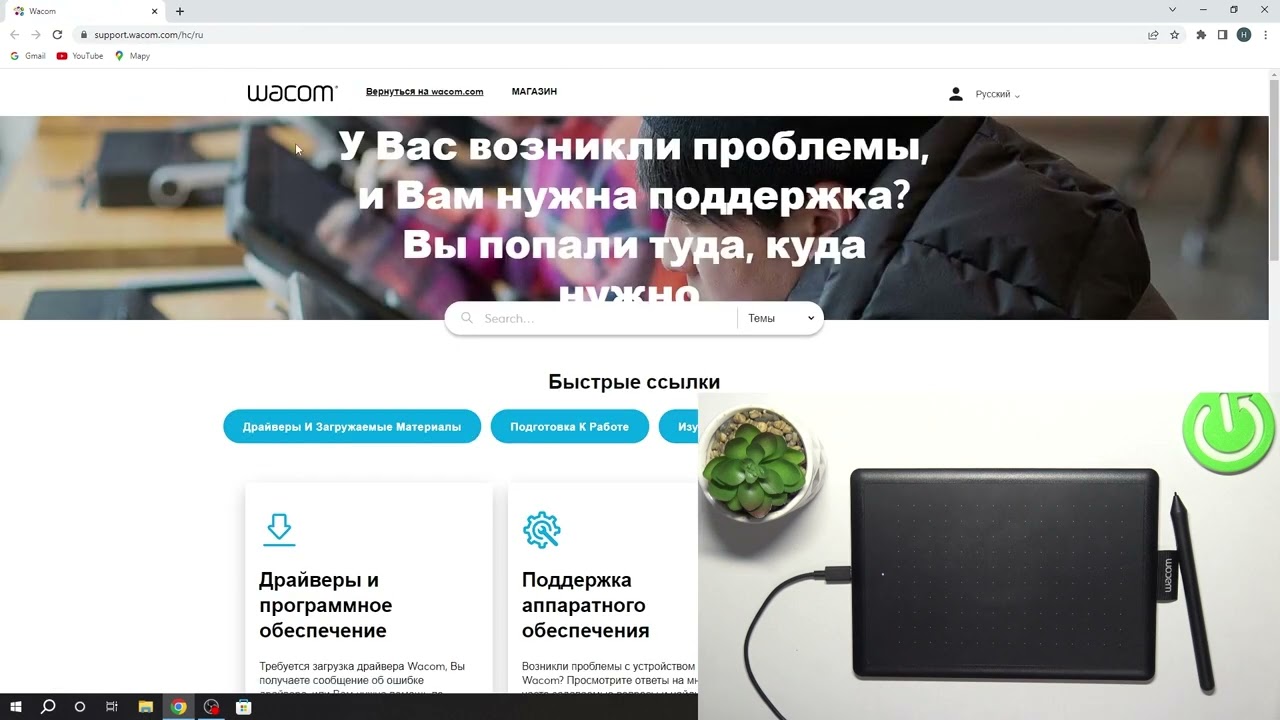Click into the Search input field
Viewport: 1280px width, 720px height.
[x=606, y=318]
